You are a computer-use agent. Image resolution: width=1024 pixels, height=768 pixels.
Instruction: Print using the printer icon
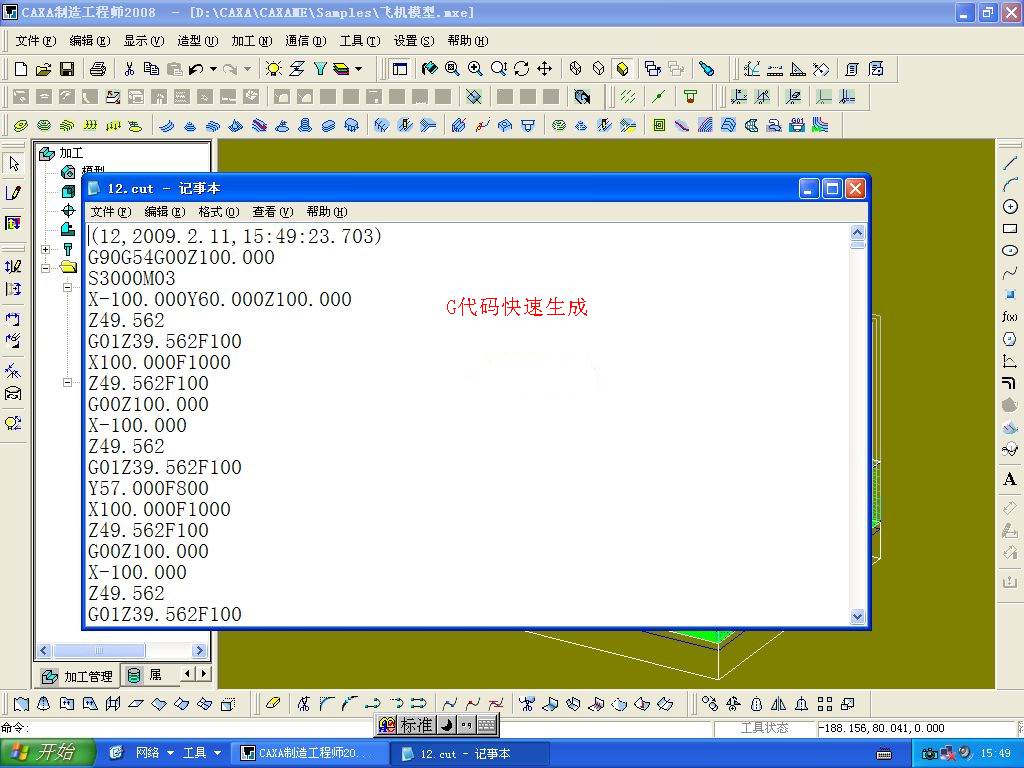click(97, 69)
